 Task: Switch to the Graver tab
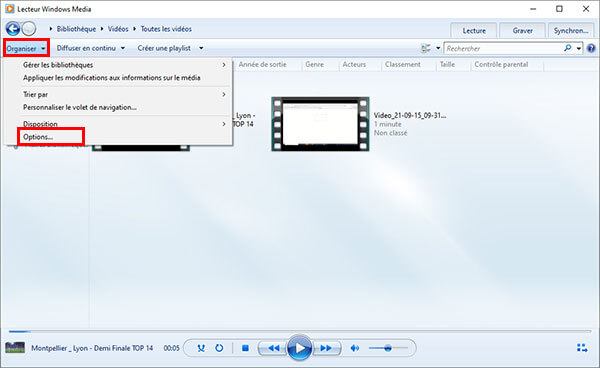point(522,31)
